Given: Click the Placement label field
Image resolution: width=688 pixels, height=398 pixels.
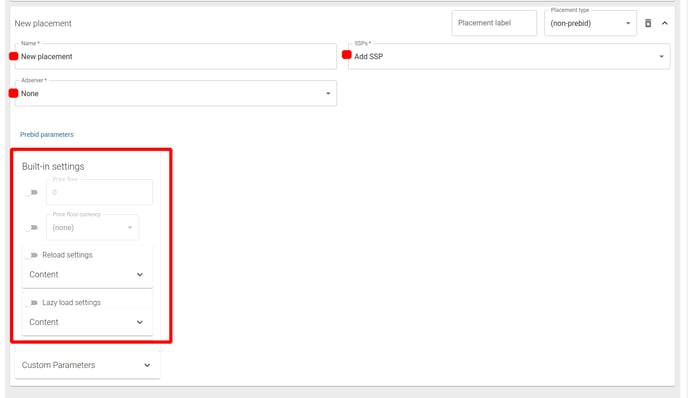Looking at the screenshot, I should [494, 23].
